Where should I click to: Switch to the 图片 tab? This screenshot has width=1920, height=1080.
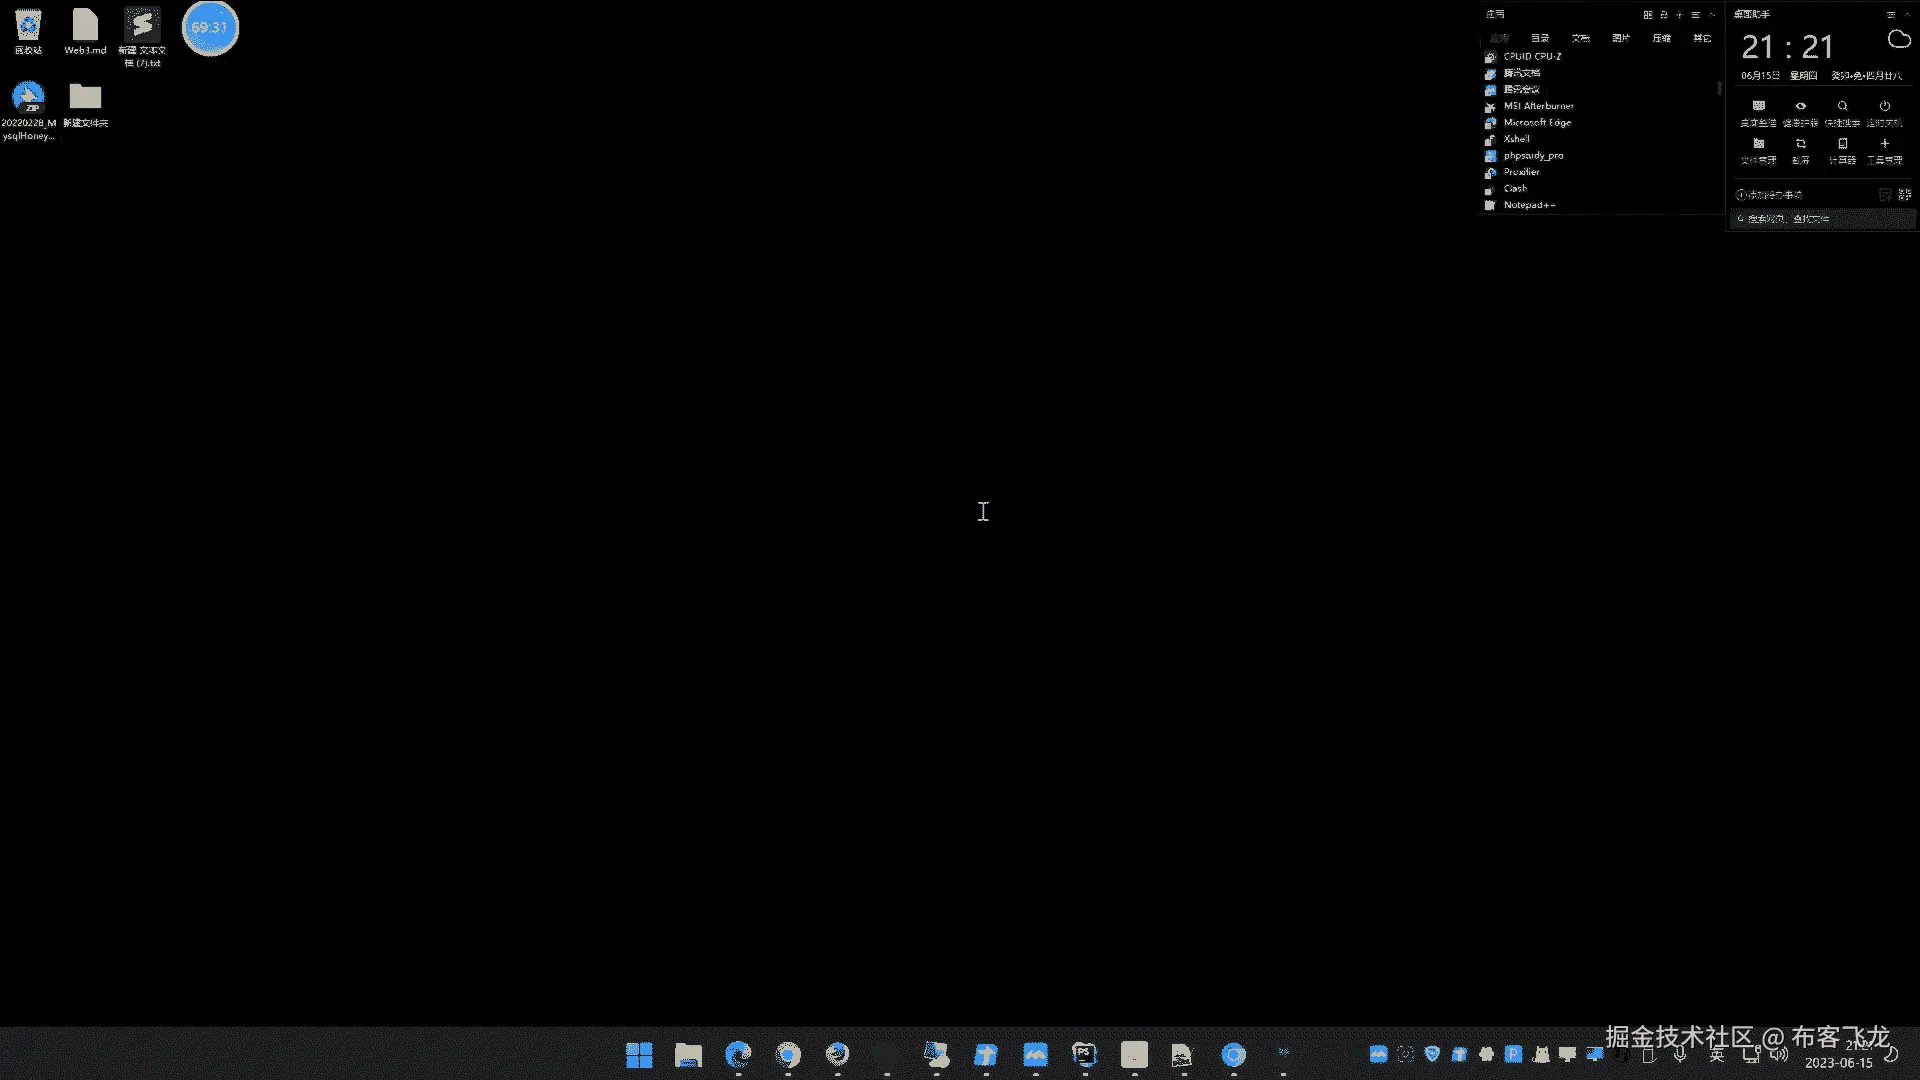[1621, 38]
